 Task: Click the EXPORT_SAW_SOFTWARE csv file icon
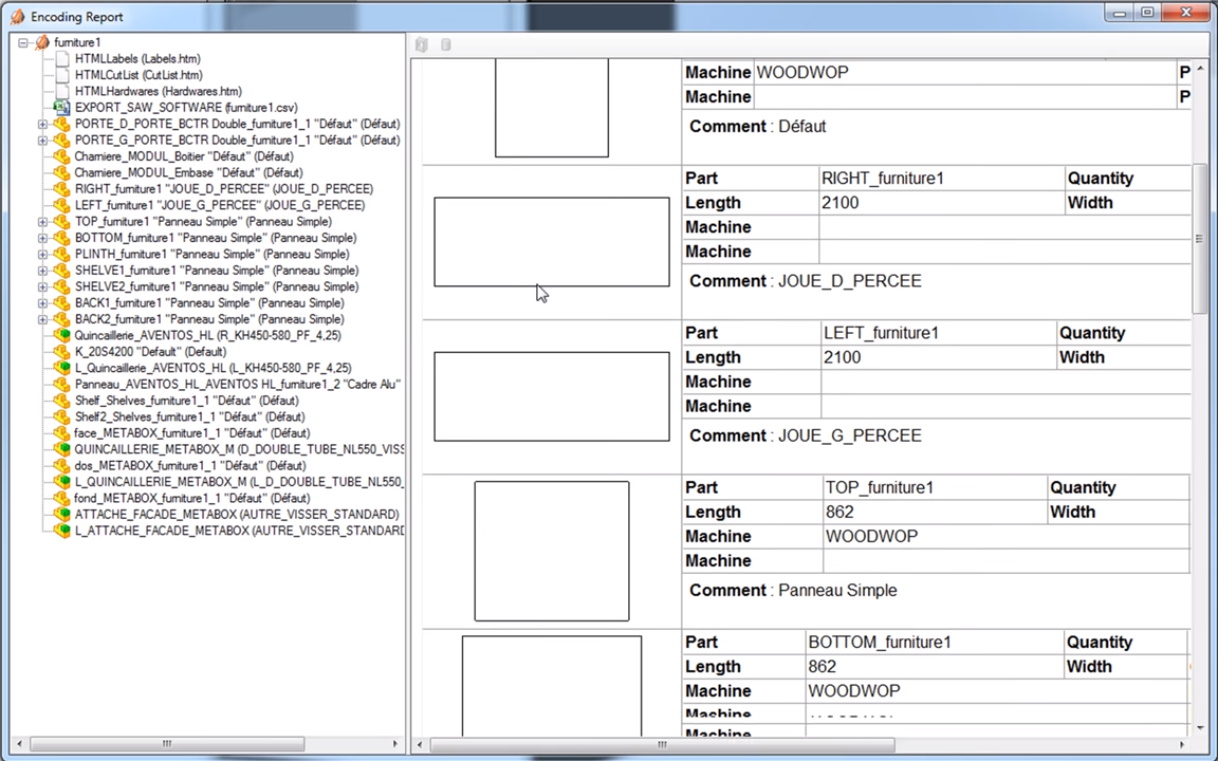(x=62, y=108)
